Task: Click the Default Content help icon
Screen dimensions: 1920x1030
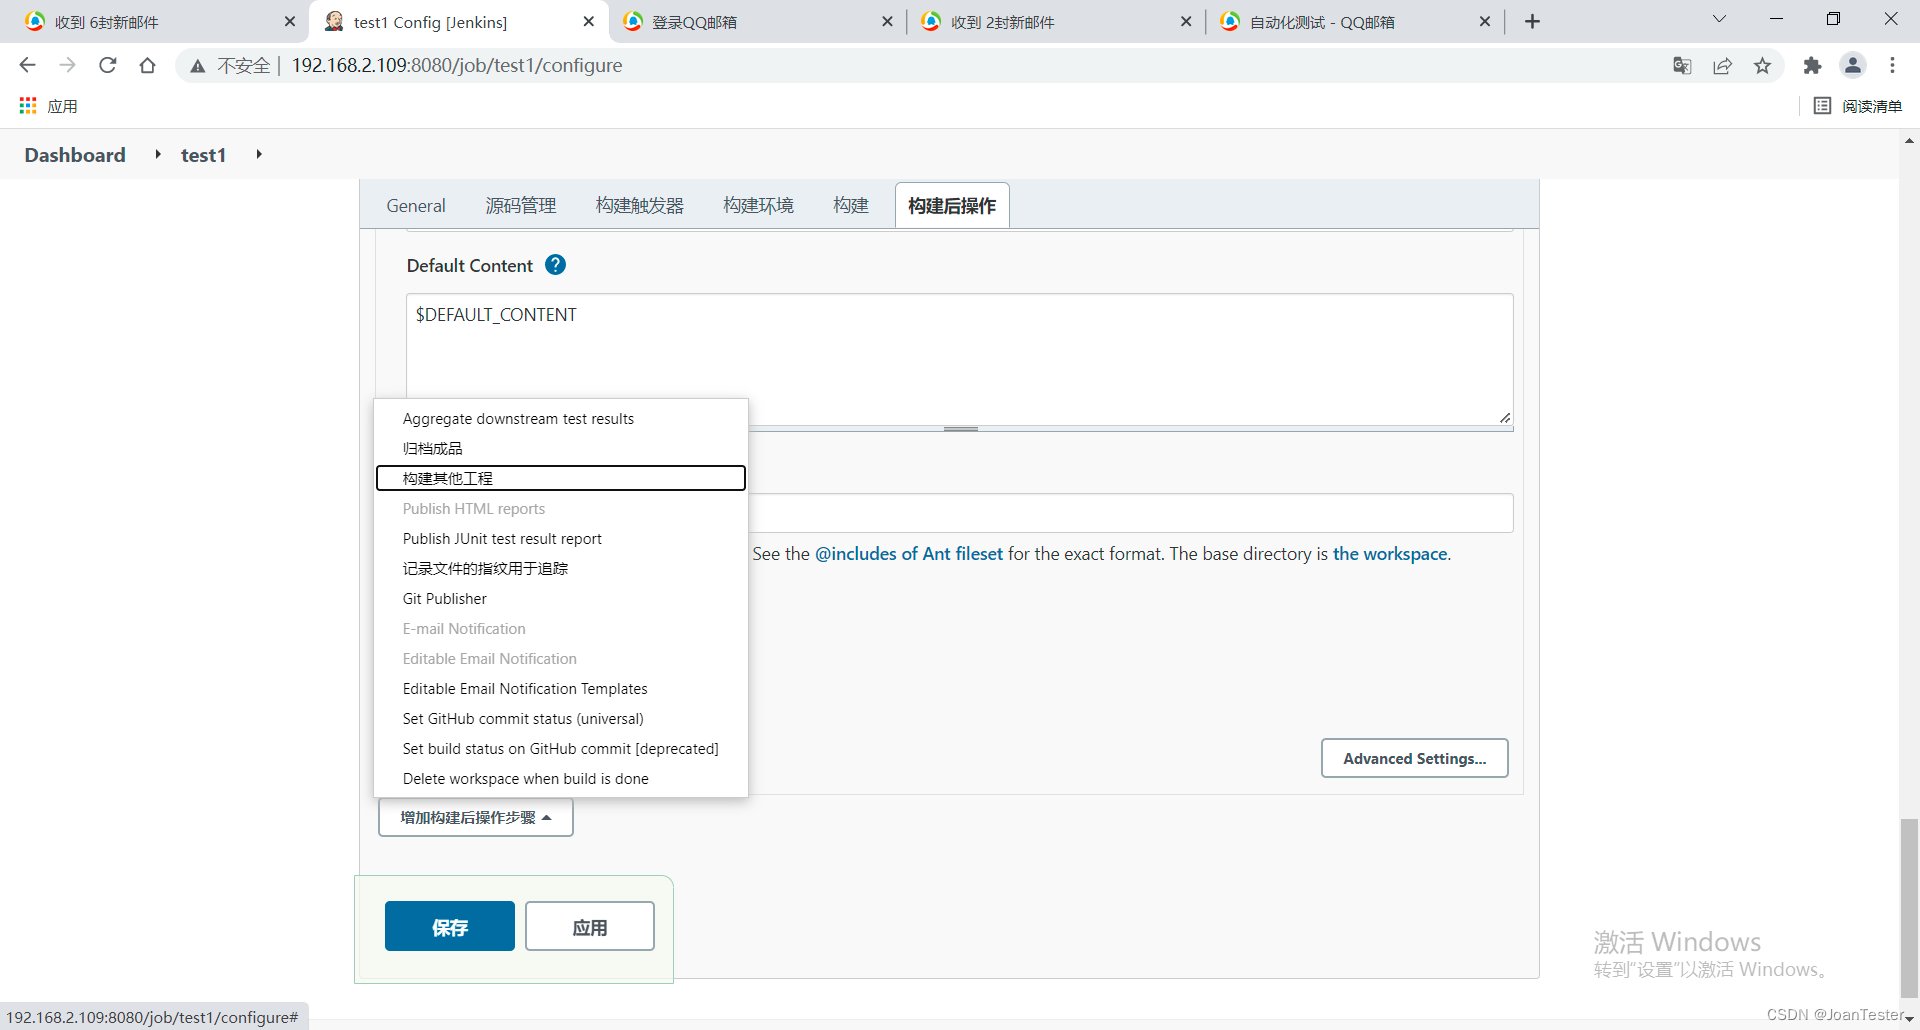Action: (x=555, y=264)
